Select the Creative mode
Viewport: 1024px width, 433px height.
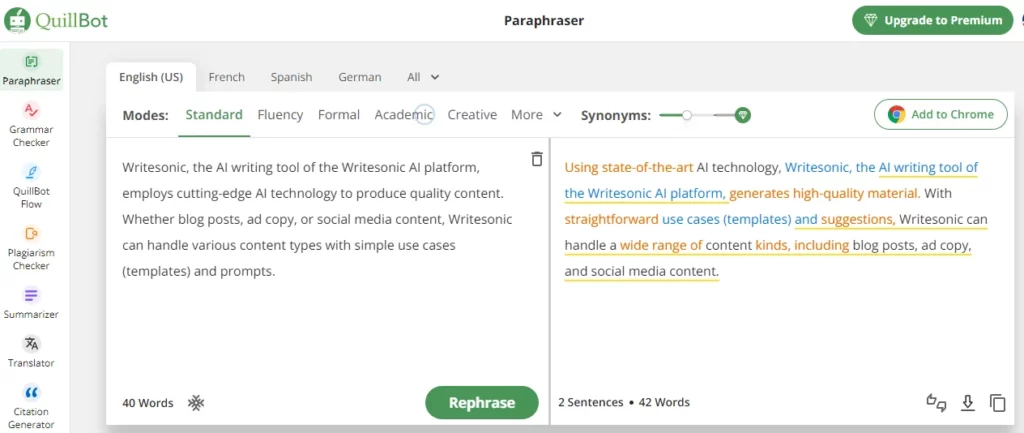472,115
